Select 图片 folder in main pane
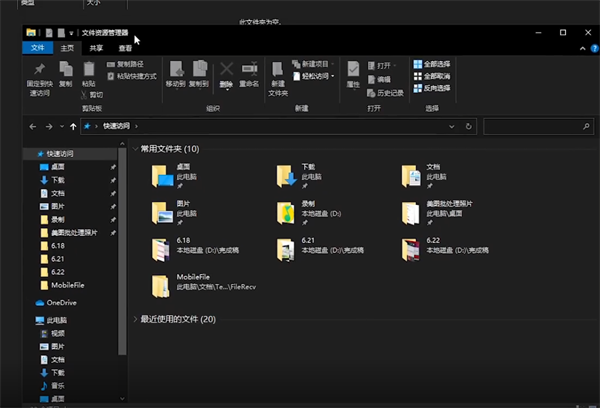Screen dimensions: 600x408 click(x=174, y=213)
